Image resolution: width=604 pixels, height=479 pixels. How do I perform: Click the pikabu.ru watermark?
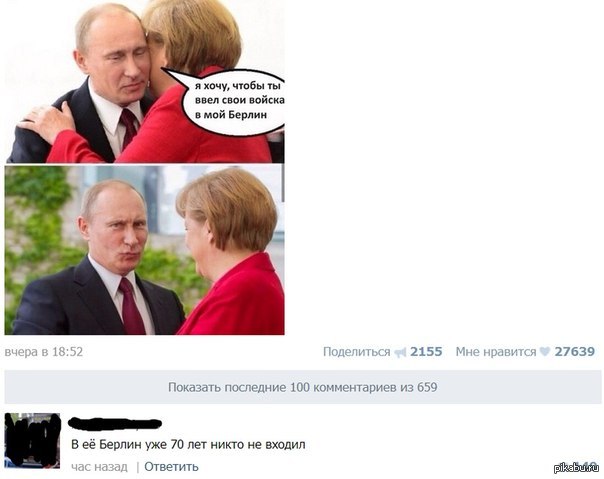click(x=576, y=467)
